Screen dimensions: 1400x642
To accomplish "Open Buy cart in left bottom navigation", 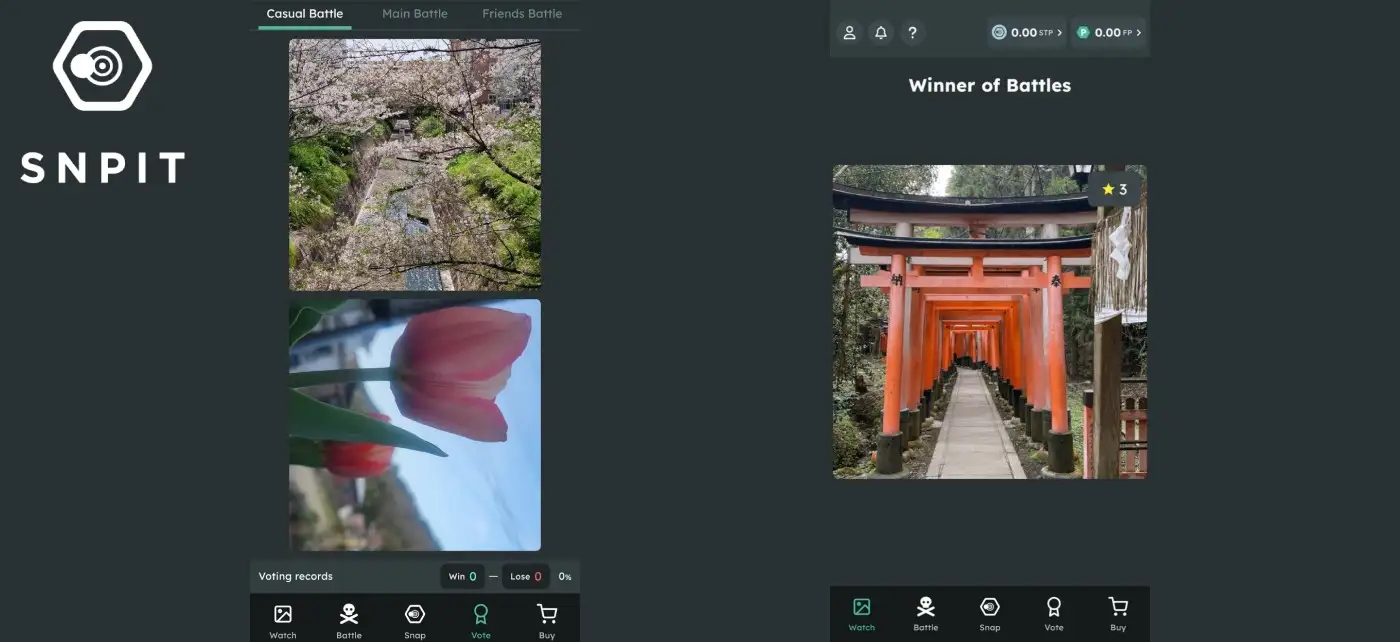I will (547, 619).
